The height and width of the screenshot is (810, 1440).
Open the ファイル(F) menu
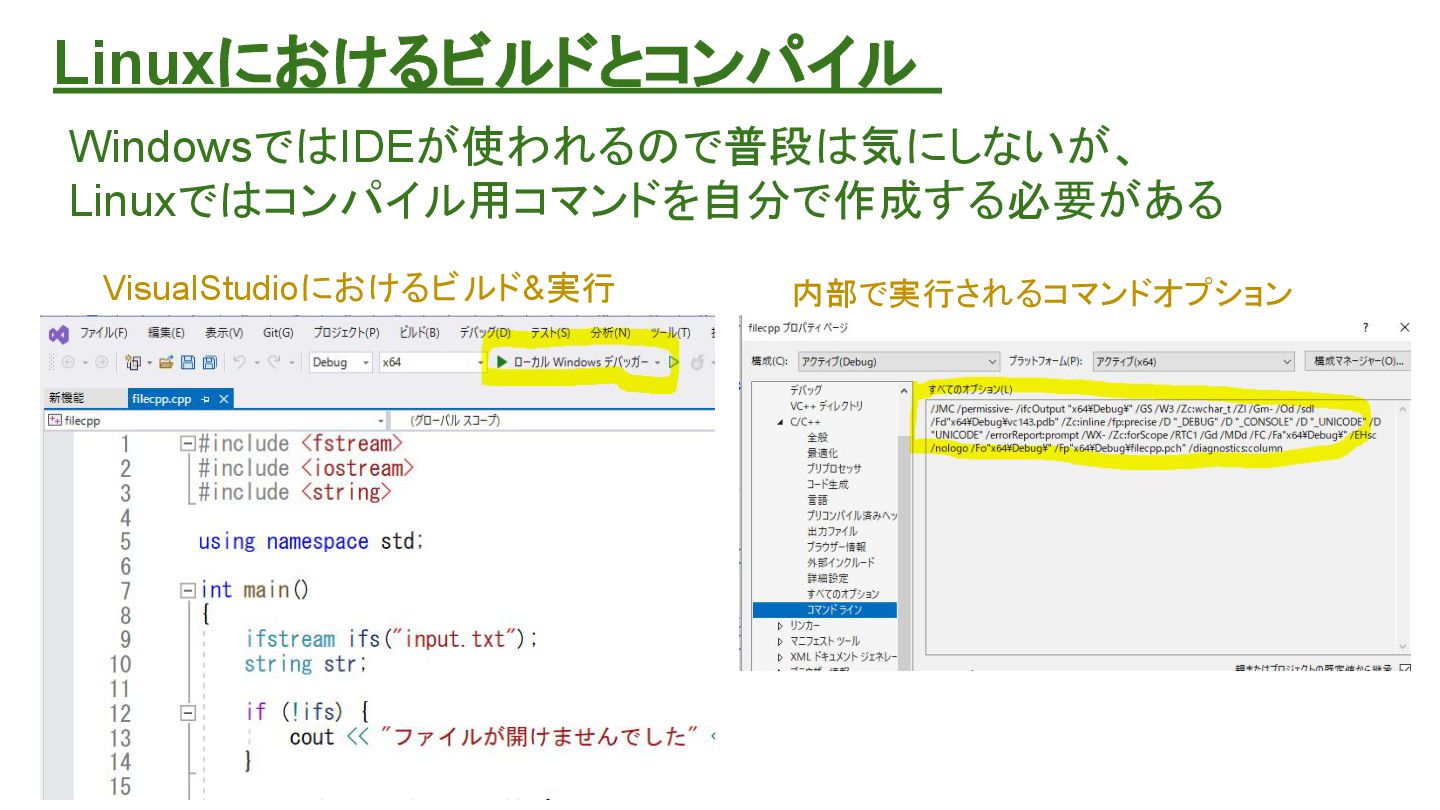104,333
